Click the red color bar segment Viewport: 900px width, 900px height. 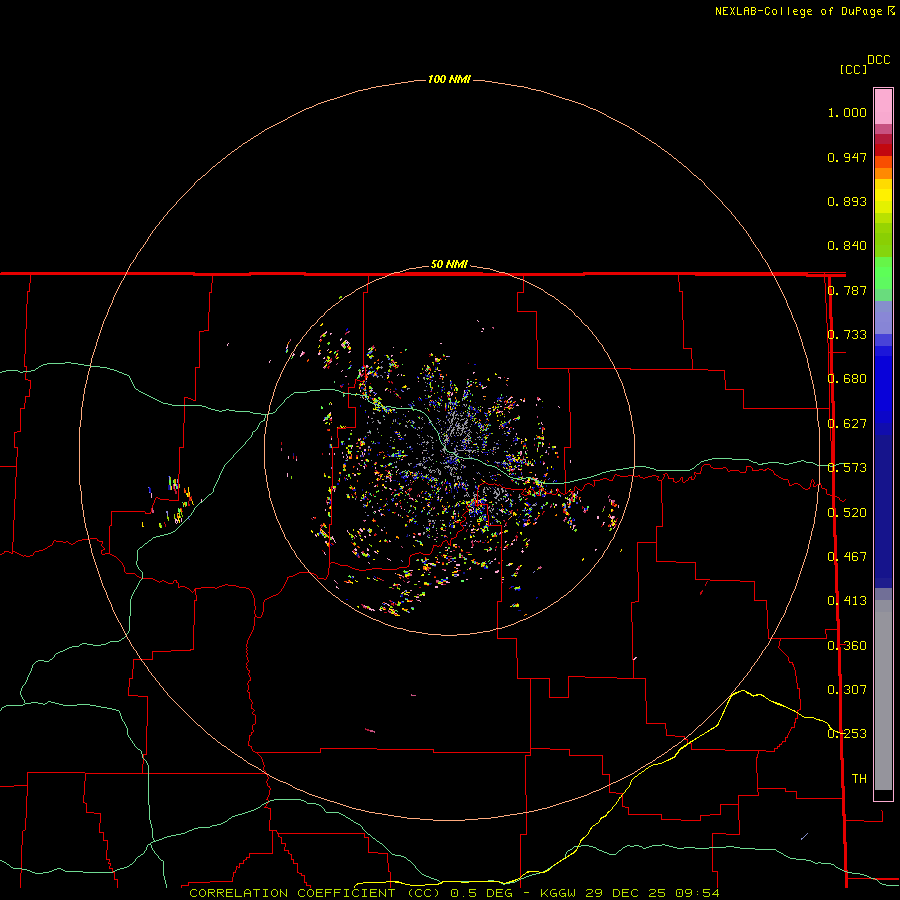[x=883, y=150]
